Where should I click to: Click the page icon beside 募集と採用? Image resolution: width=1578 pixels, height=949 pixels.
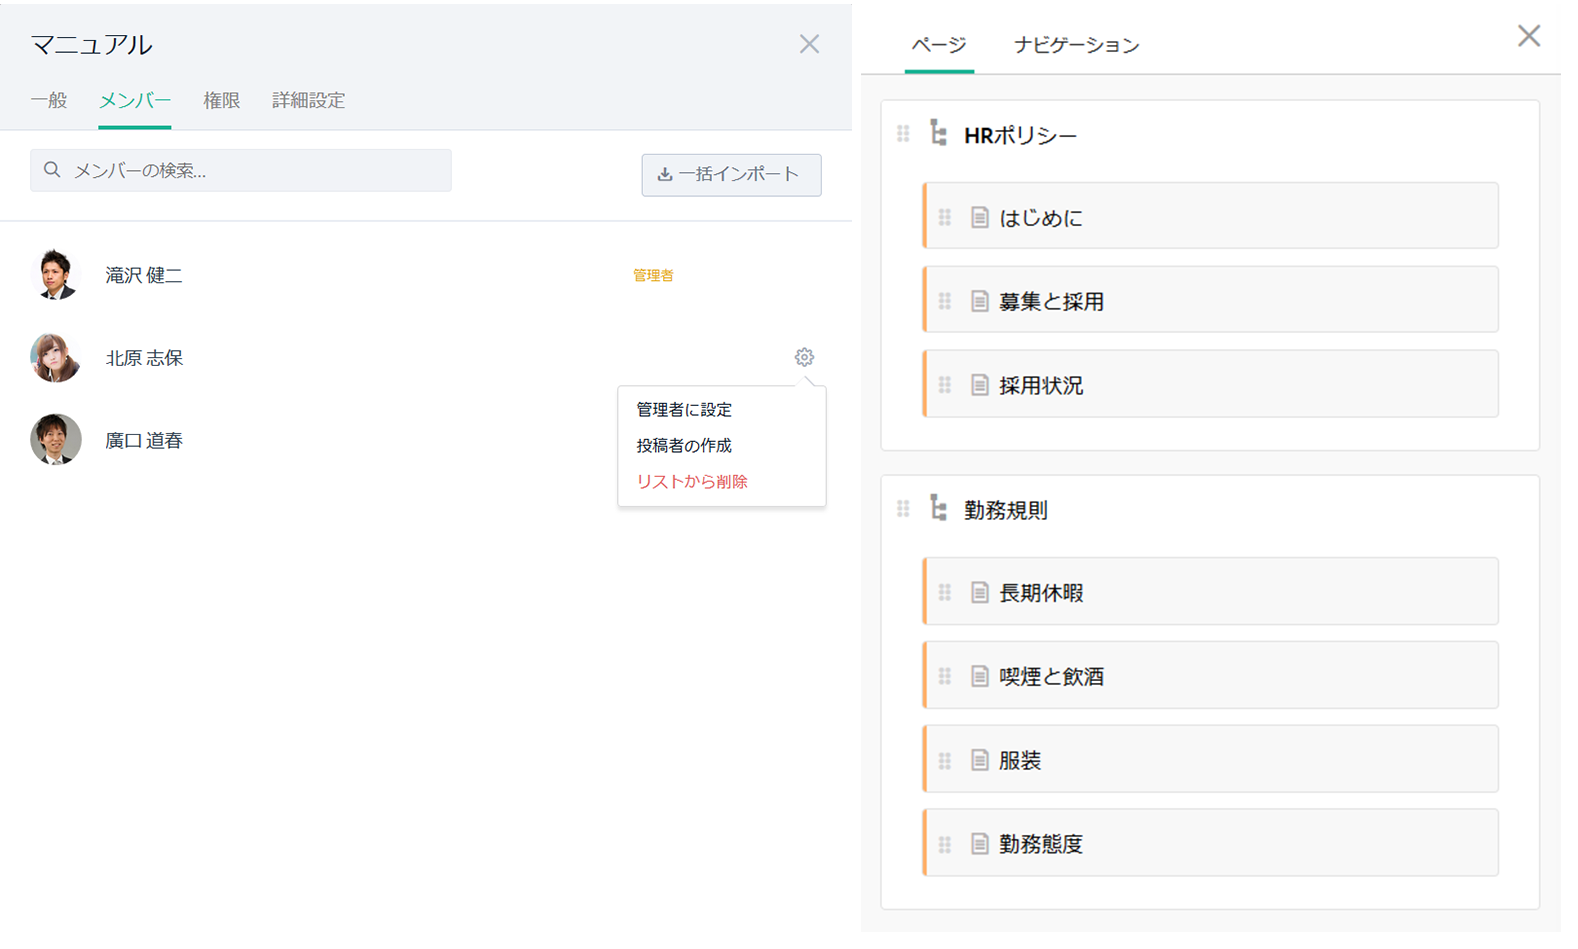pyautogui.click(x=980, y=301)
